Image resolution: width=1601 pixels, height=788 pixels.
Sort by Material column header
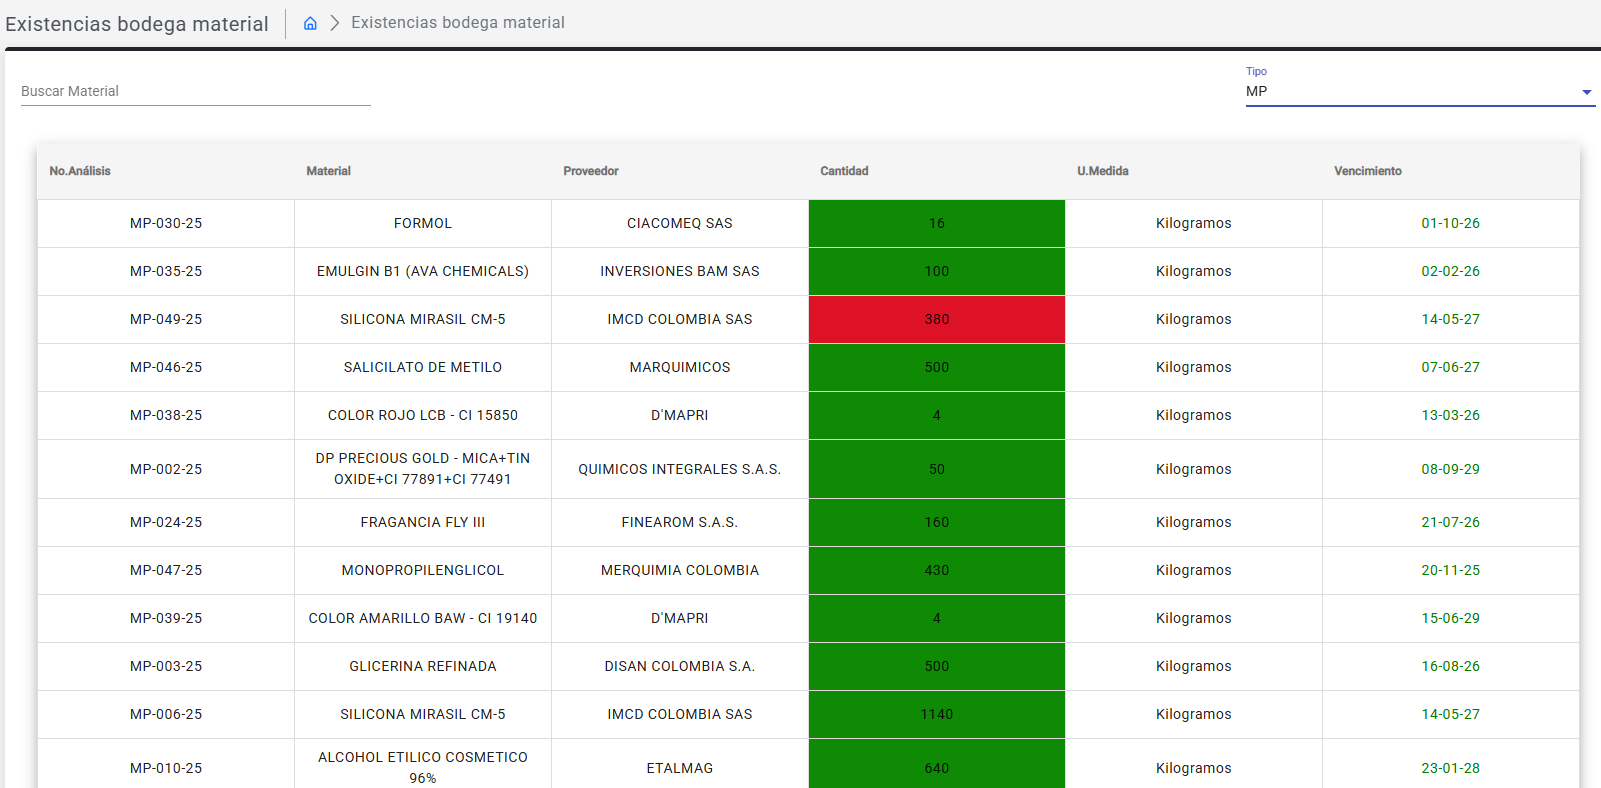[x=328, y=171]
